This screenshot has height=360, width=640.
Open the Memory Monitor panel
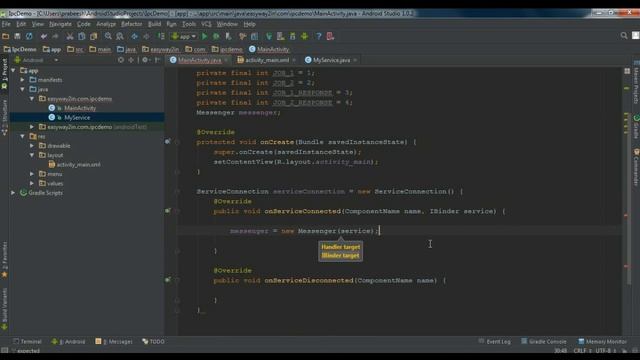point(602,342)
